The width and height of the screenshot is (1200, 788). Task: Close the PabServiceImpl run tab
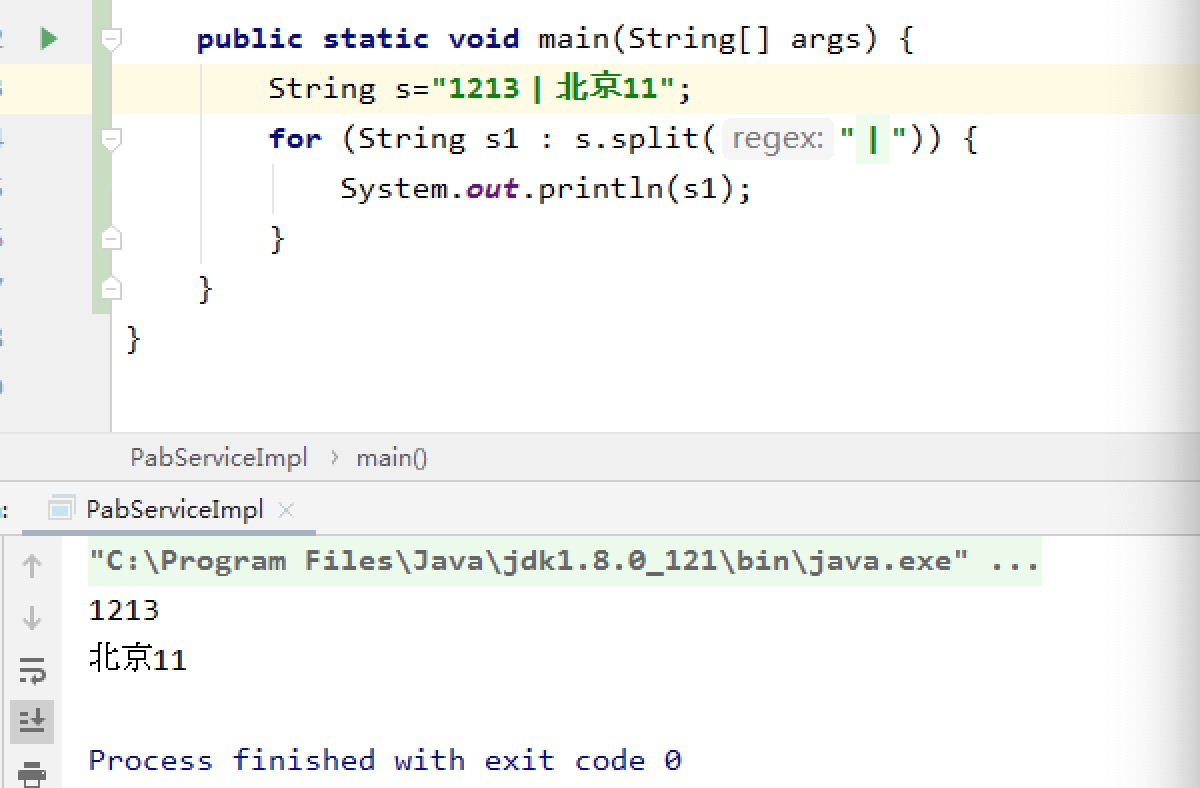pos(286,510)
